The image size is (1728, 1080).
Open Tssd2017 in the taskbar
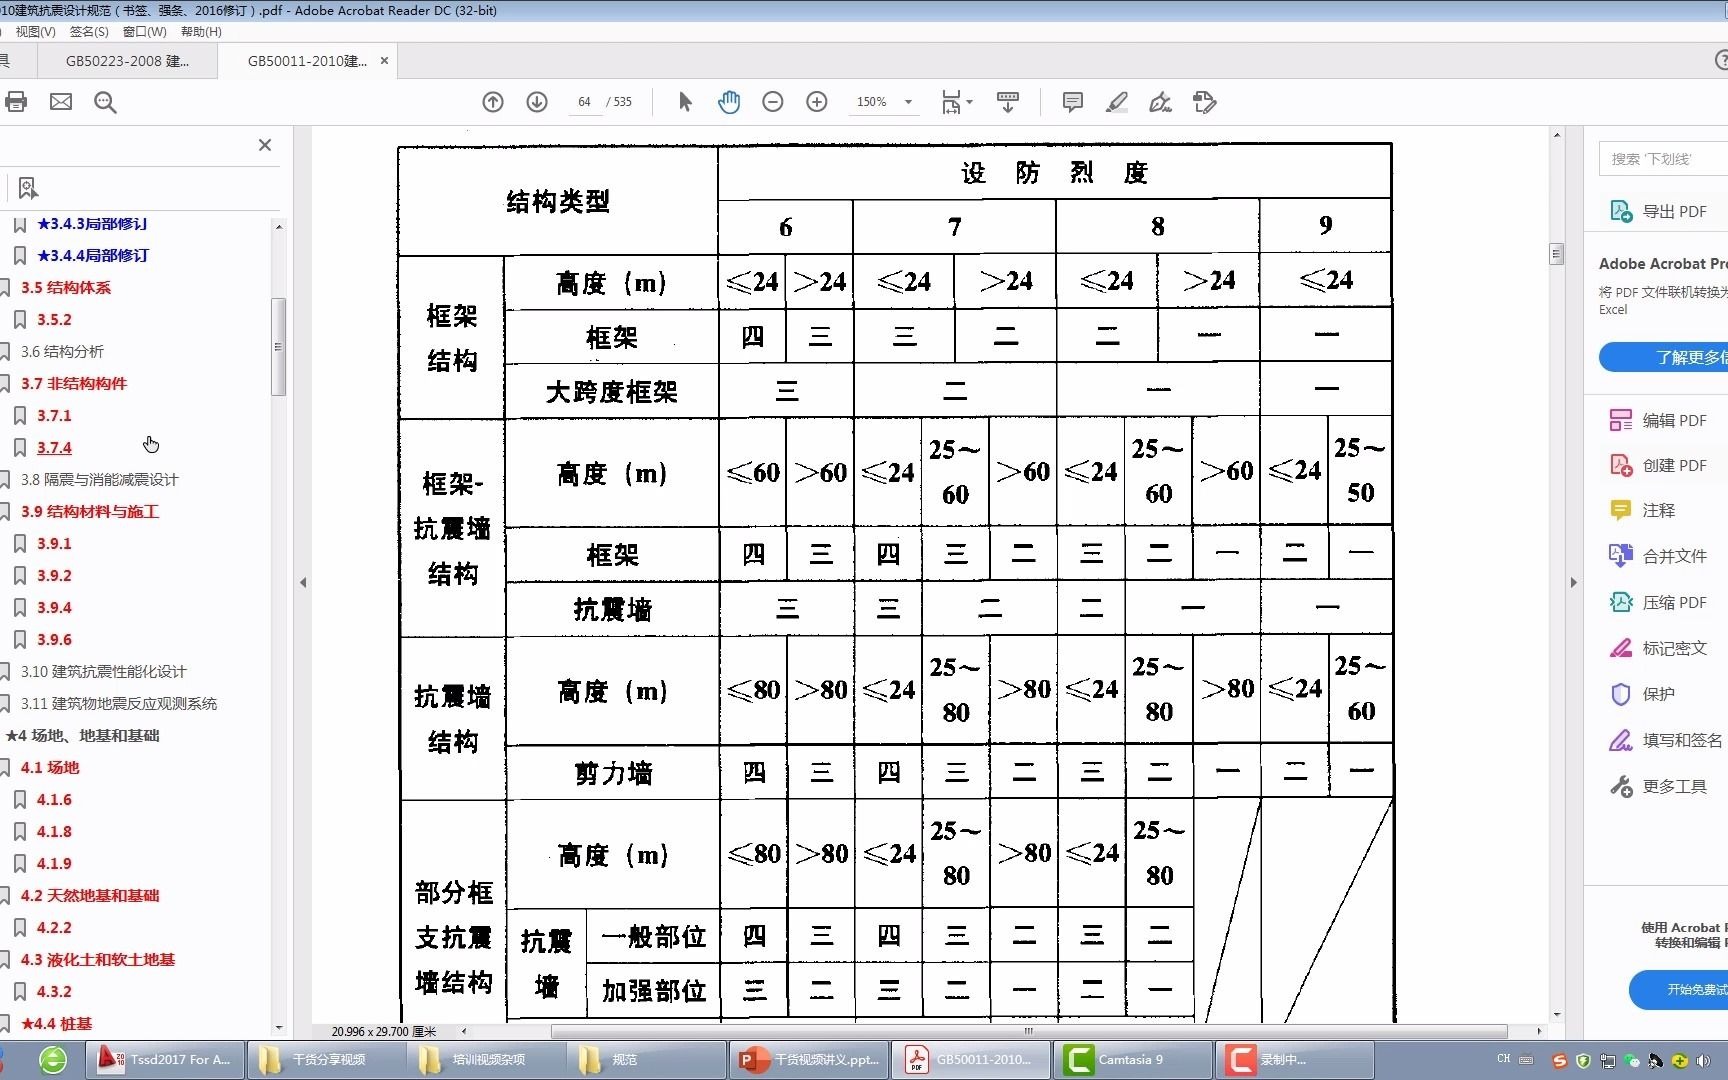(166, 1059)
